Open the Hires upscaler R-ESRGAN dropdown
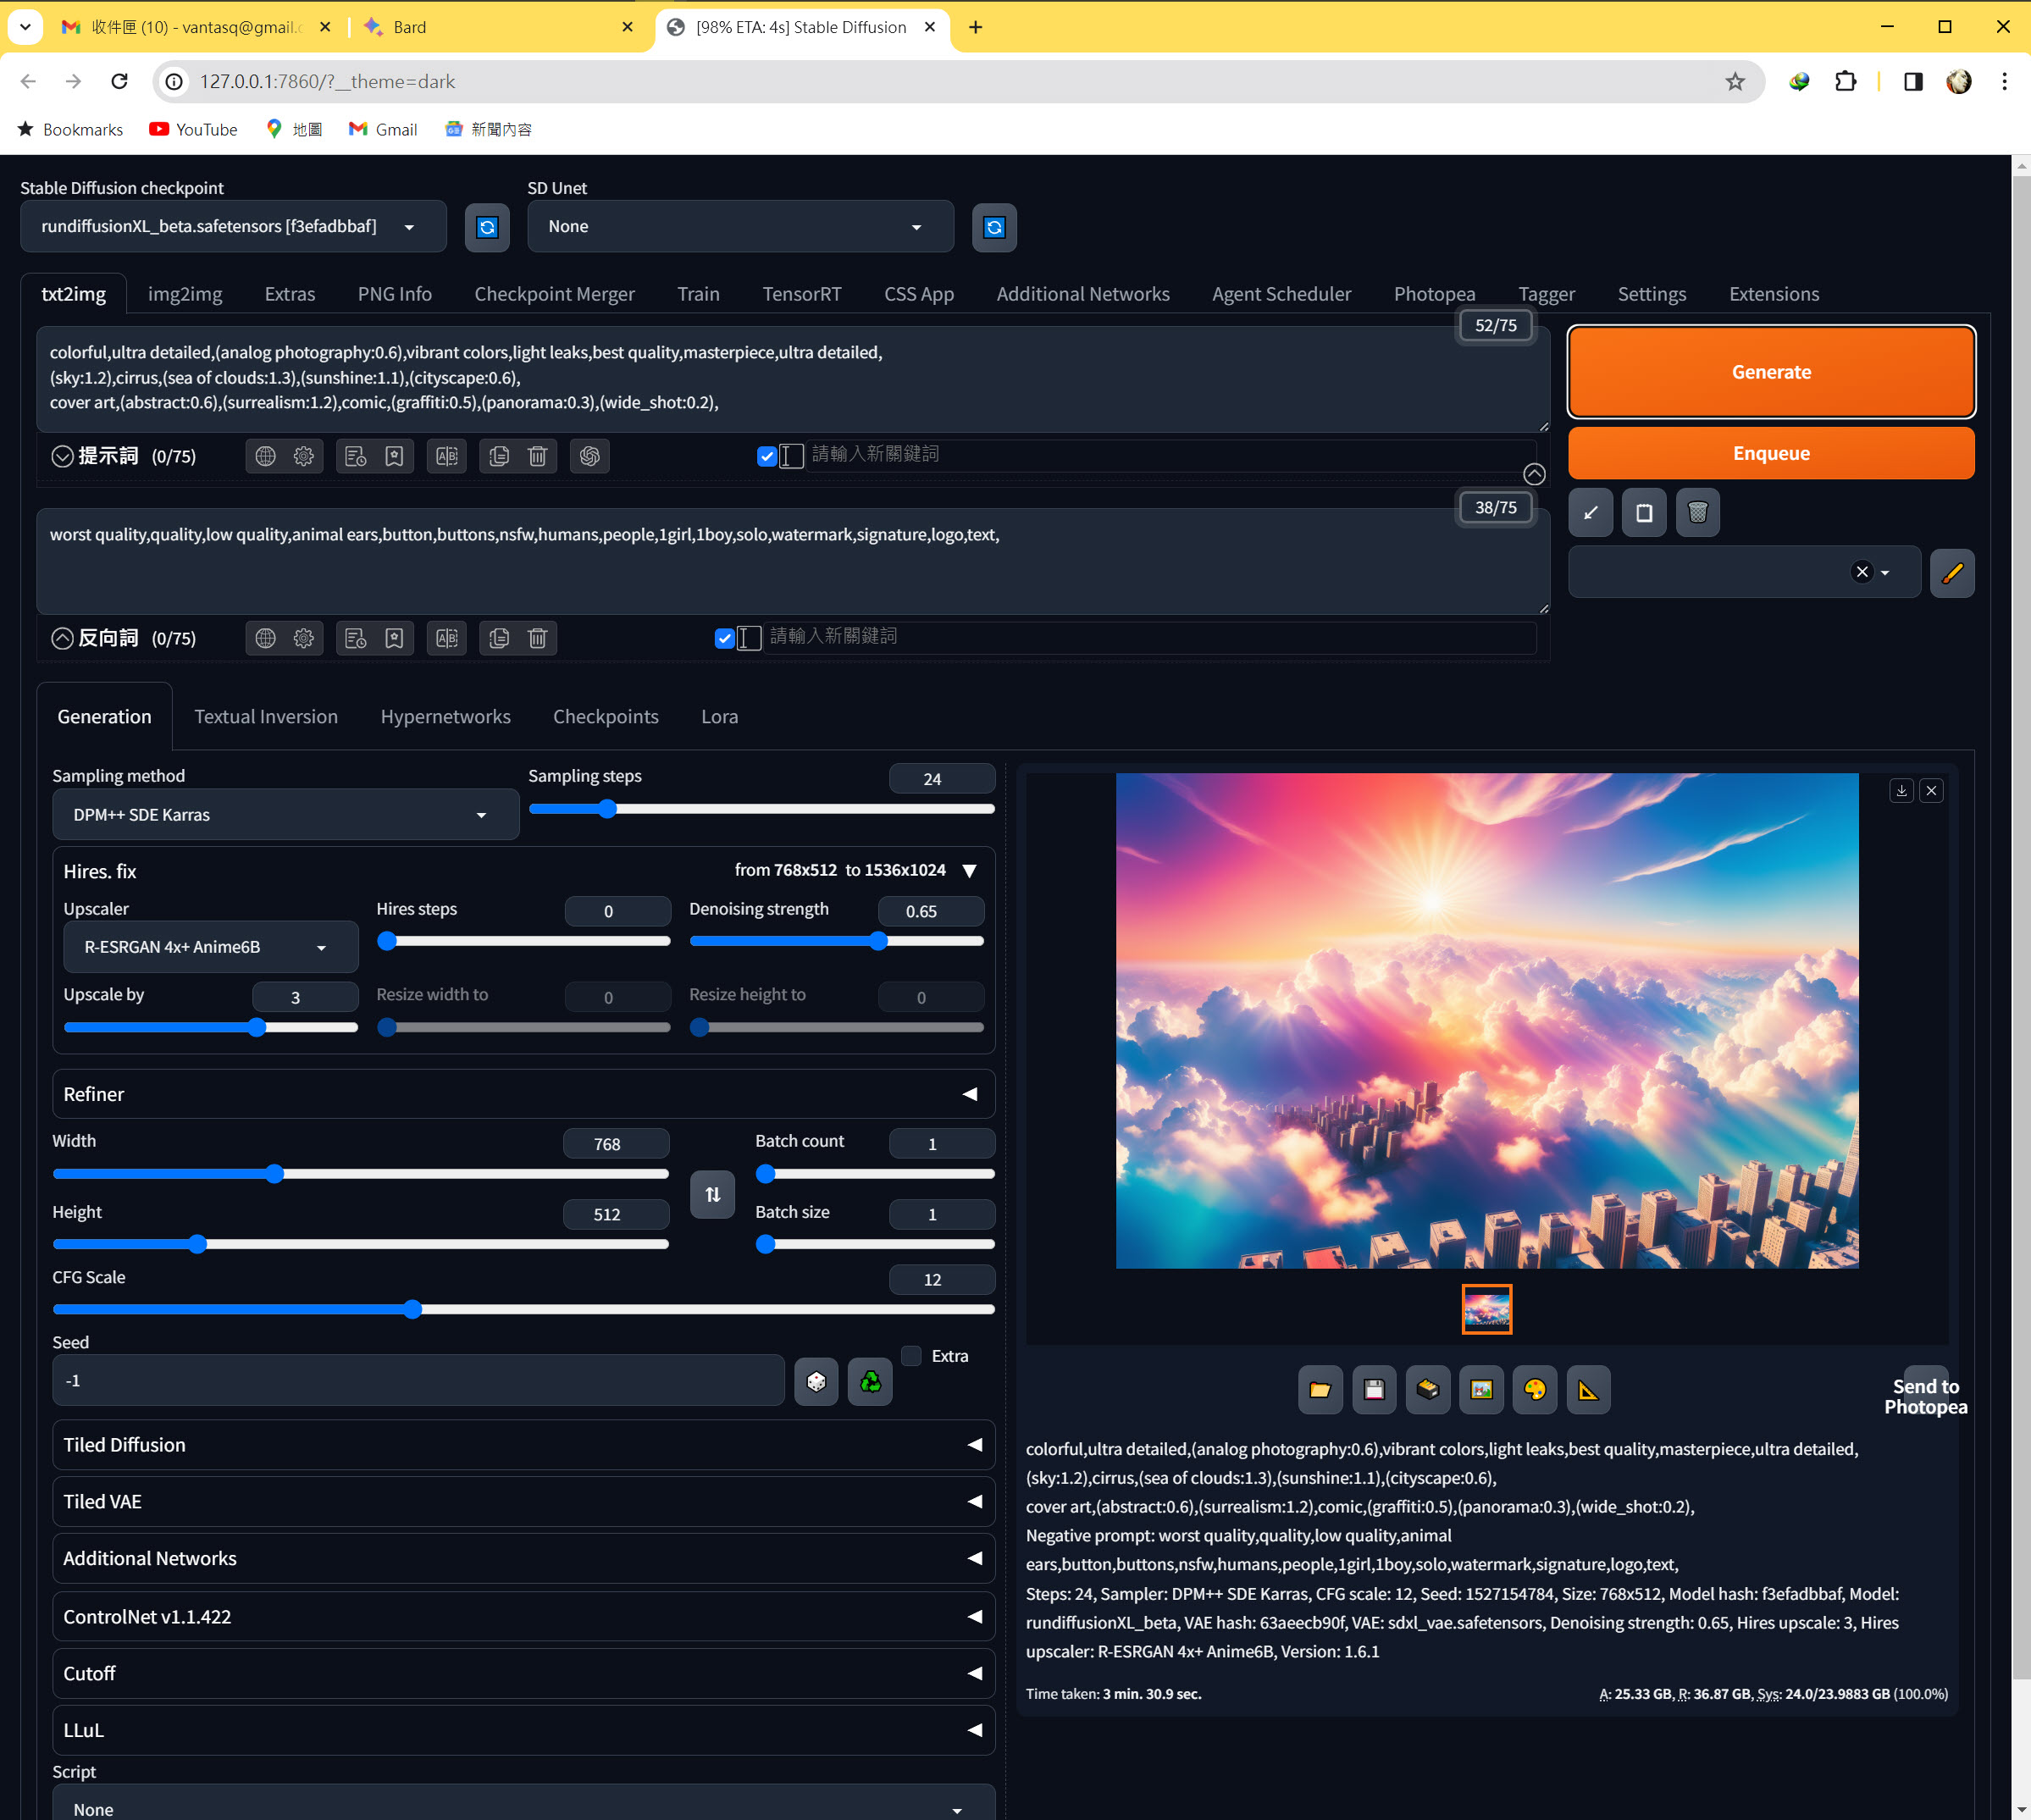Screen dimensions: 2031x1820 pos(210,947)
